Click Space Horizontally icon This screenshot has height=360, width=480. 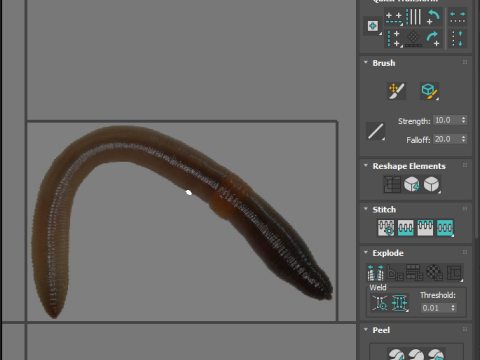click(x=457, y=18)
